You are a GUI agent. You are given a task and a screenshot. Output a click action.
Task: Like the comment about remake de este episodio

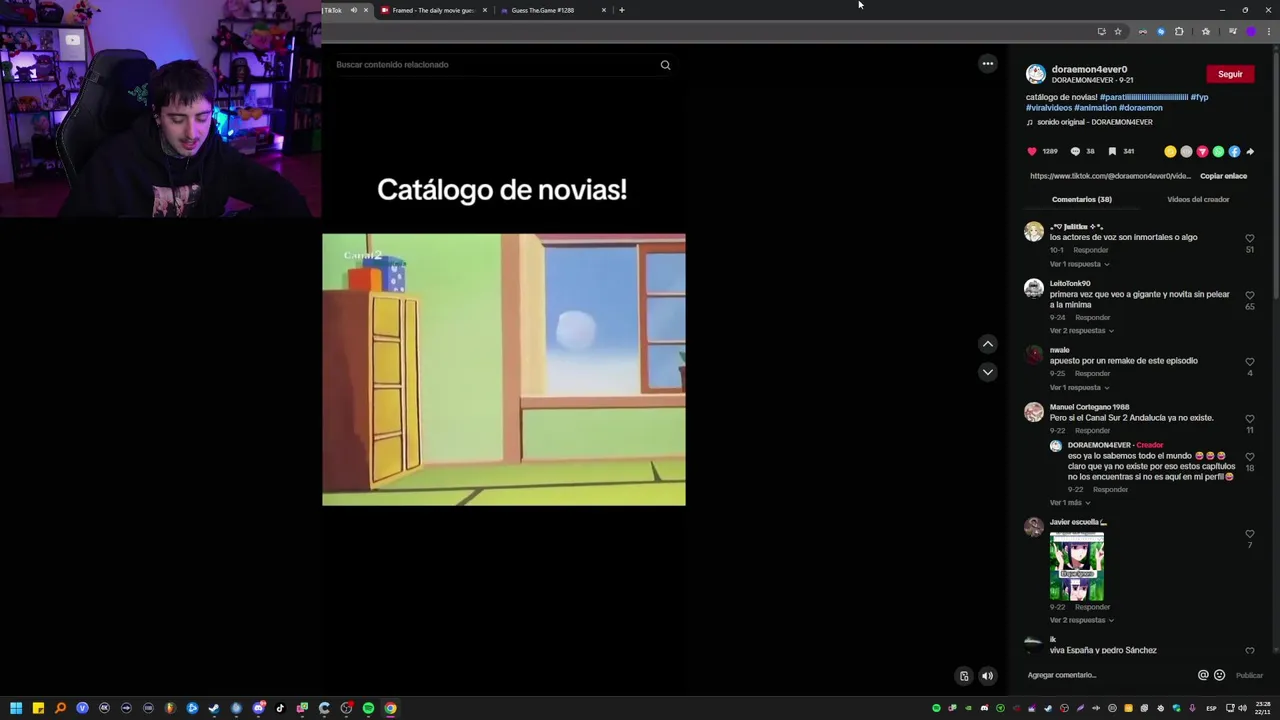coord(1249,362)
